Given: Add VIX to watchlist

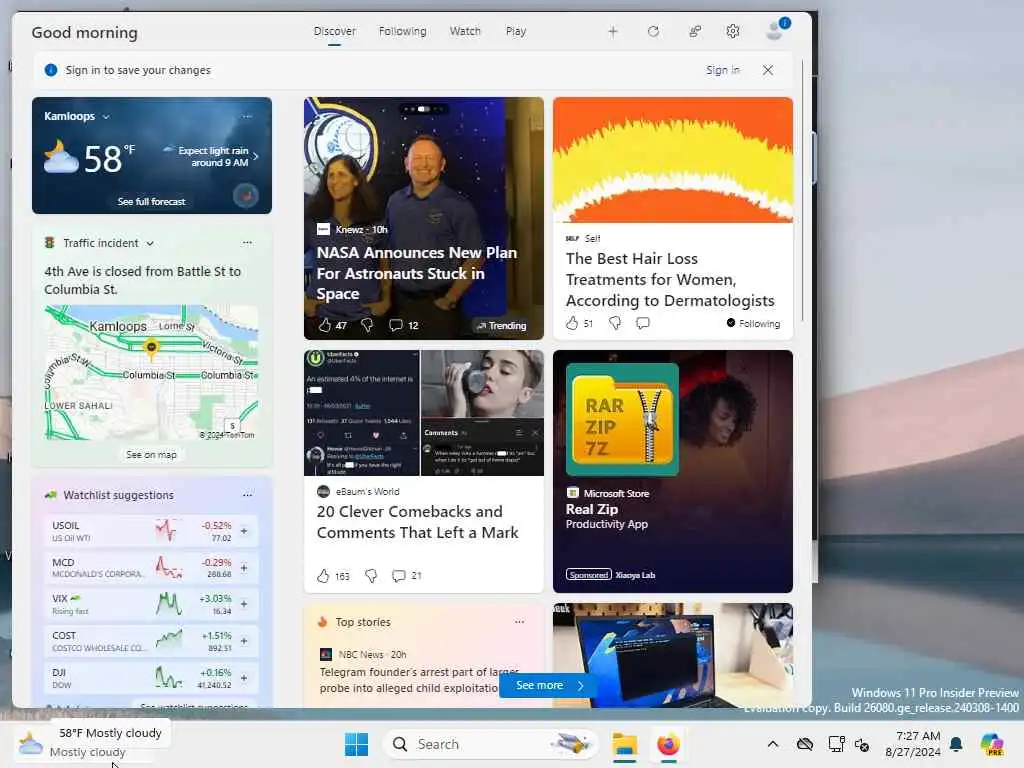Looking at the screenshot, I should tap(244, 605).
